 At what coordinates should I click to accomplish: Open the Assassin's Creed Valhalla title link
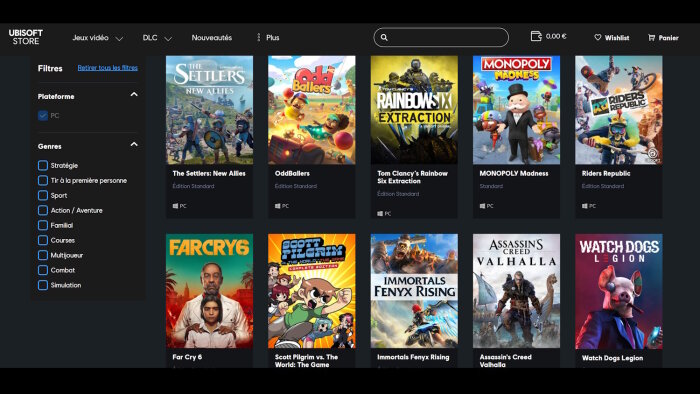[x=505, y=361]
